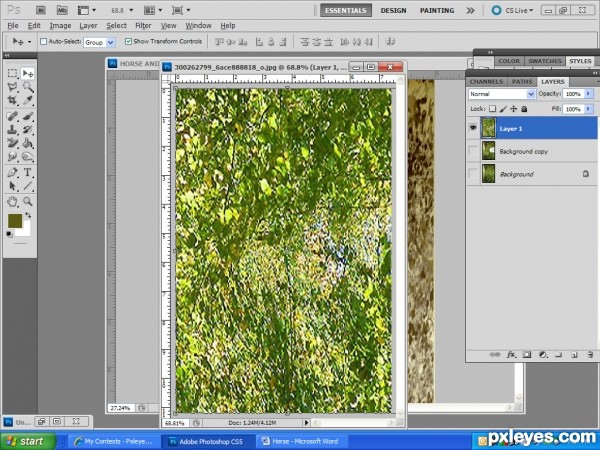Launch Bridge from the application bar
The width and height of the screenshot is (600, 450).
41,10
